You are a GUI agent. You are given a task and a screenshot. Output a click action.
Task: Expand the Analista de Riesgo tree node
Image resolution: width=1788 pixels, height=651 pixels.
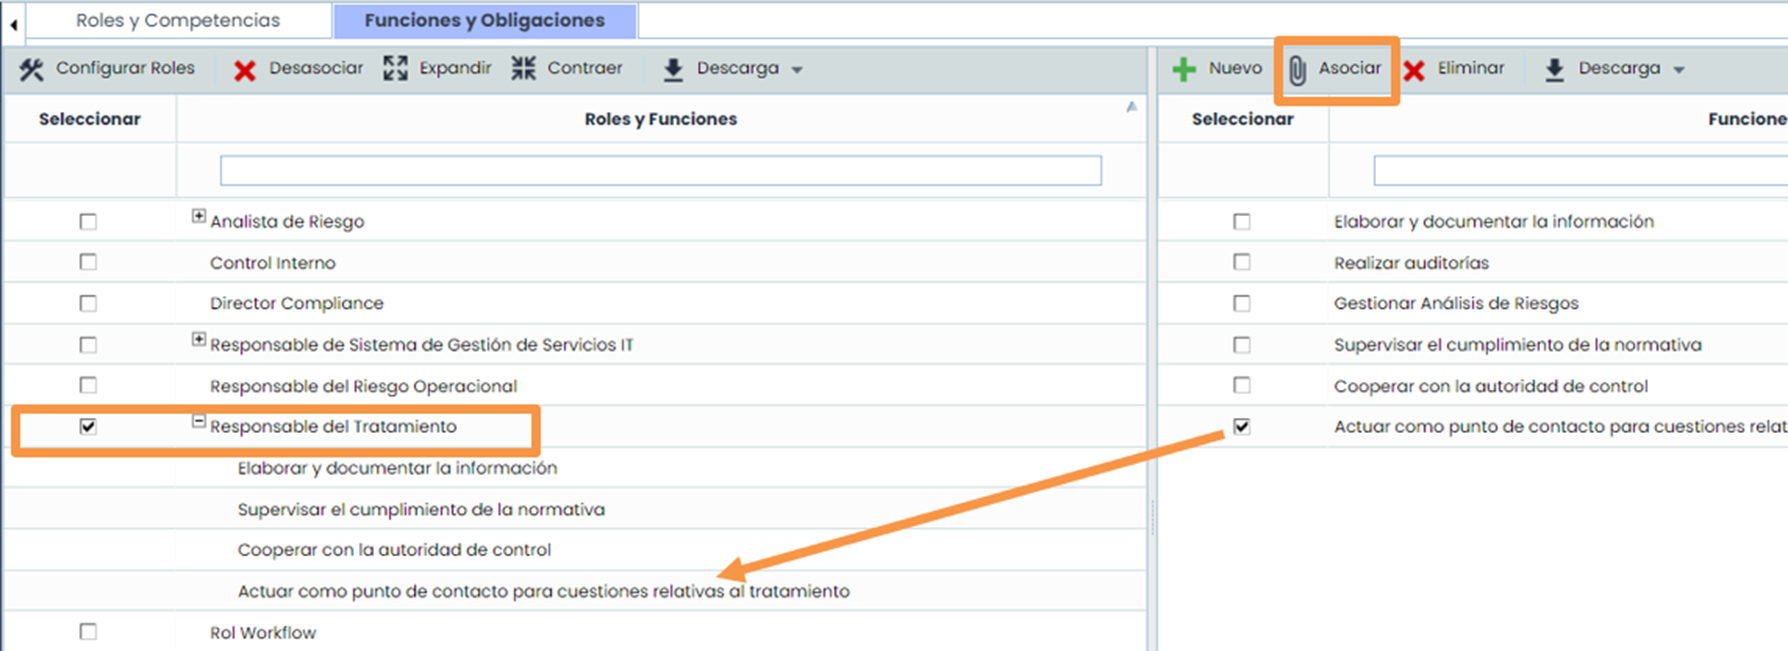[199, 216]
